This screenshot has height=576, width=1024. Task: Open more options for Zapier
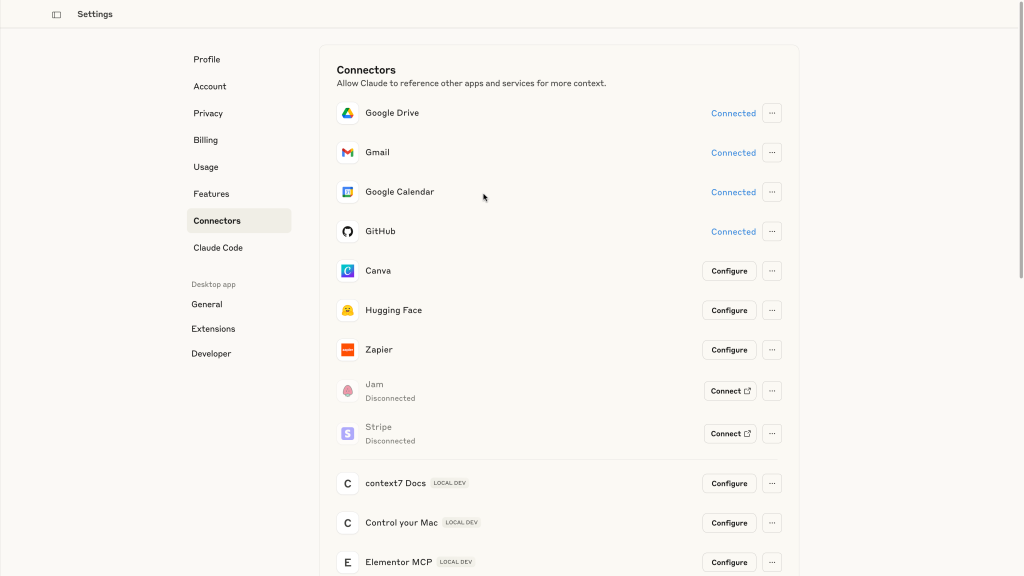pyautogui.click(x=772, y=350)
